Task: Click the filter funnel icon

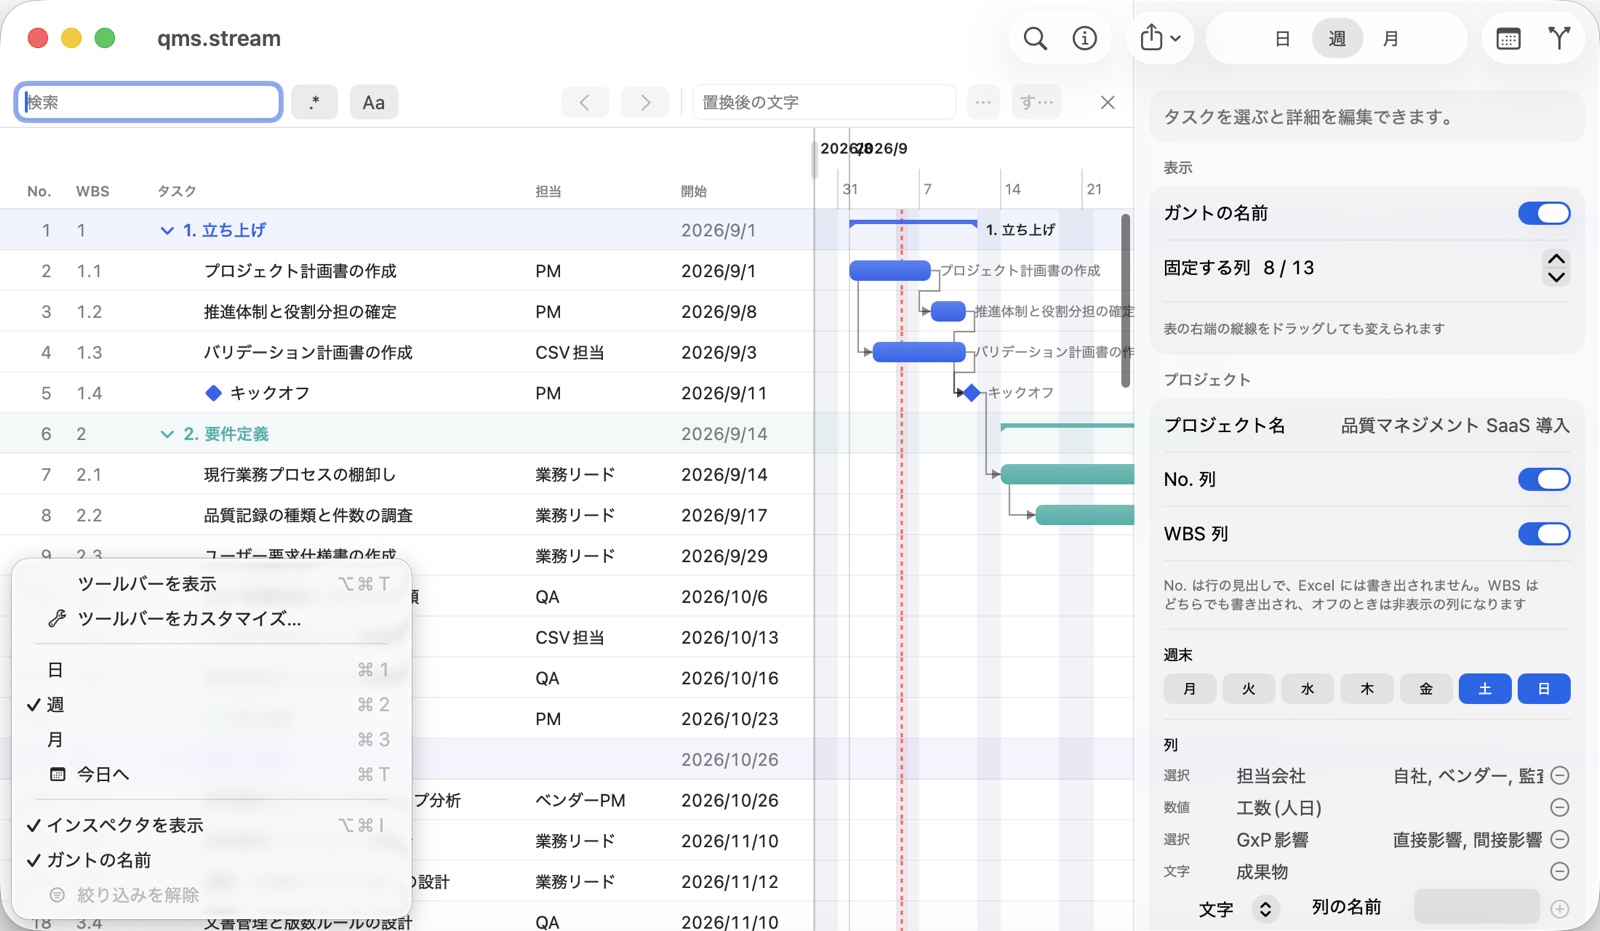Action: pyautogui.click(x=1559, y=39)
